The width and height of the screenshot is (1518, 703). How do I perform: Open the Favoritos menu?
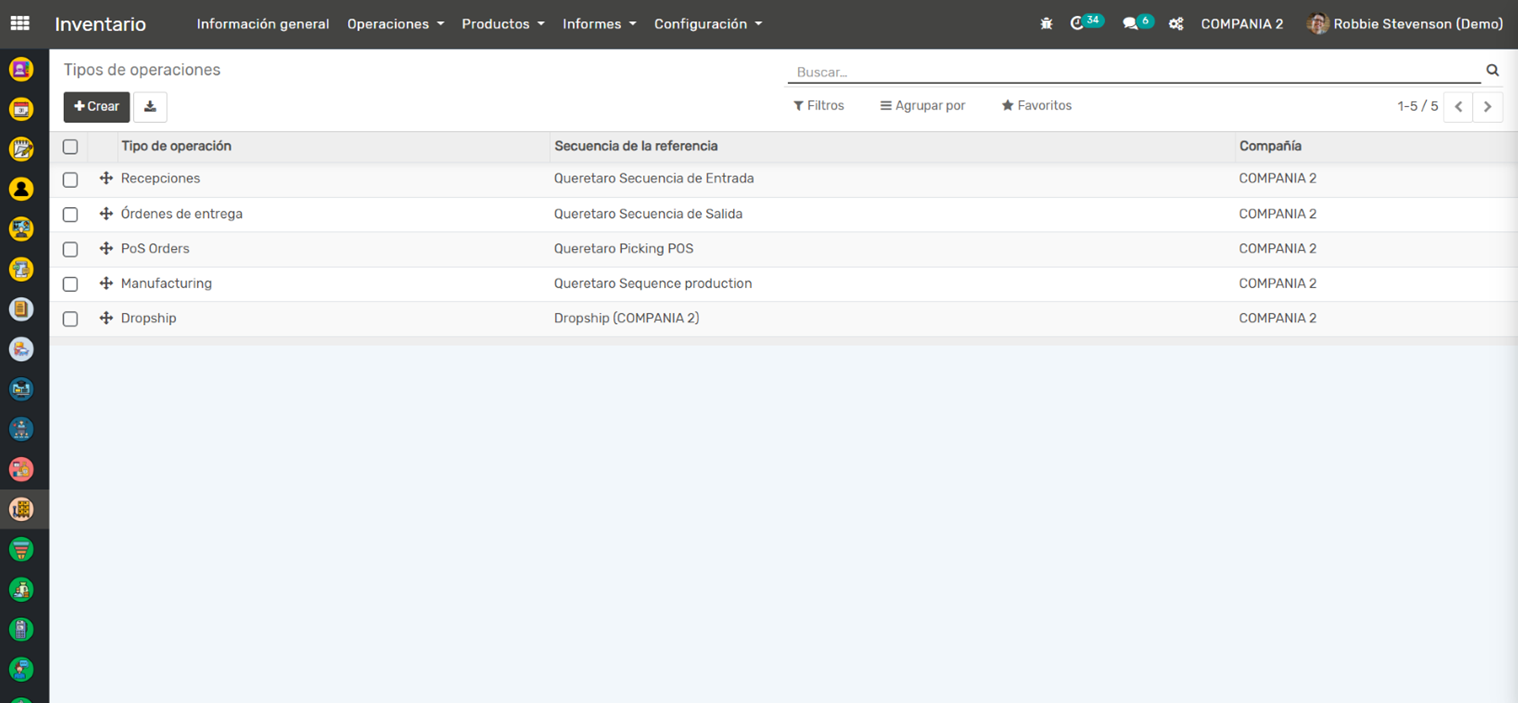[x=1036, y=106]
